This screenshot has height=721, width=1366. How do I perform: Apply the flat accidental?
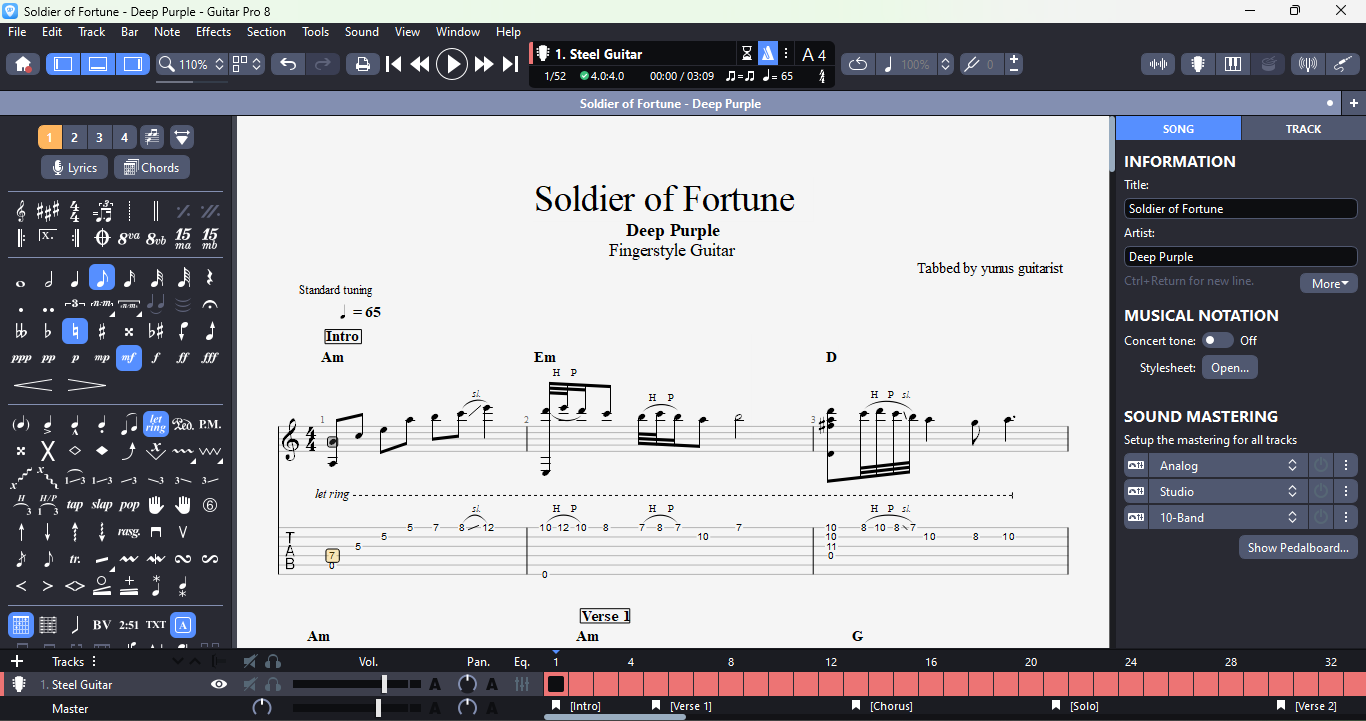(x=48, y=331)
